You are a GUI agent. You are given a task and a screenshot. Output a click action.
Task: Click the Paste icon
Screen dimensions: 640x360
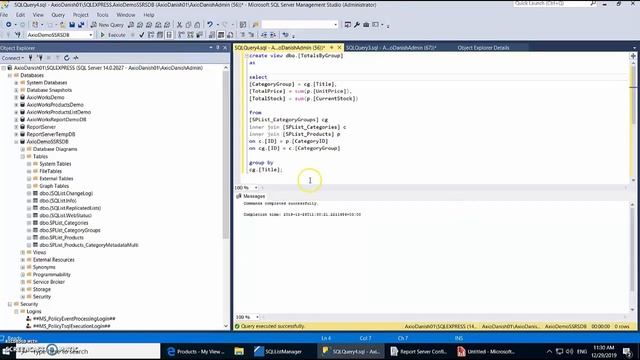(x=197, y=24)
